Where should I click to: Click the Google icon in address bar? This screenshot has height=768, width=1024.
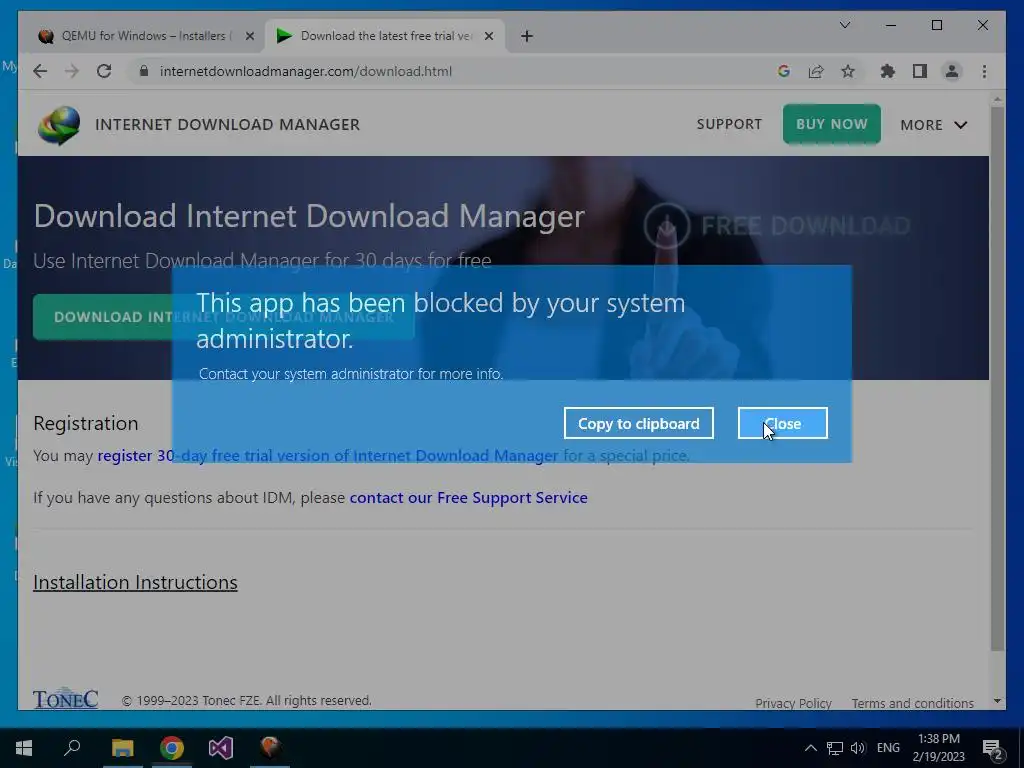pyautogui.click(x=784, y=71)
